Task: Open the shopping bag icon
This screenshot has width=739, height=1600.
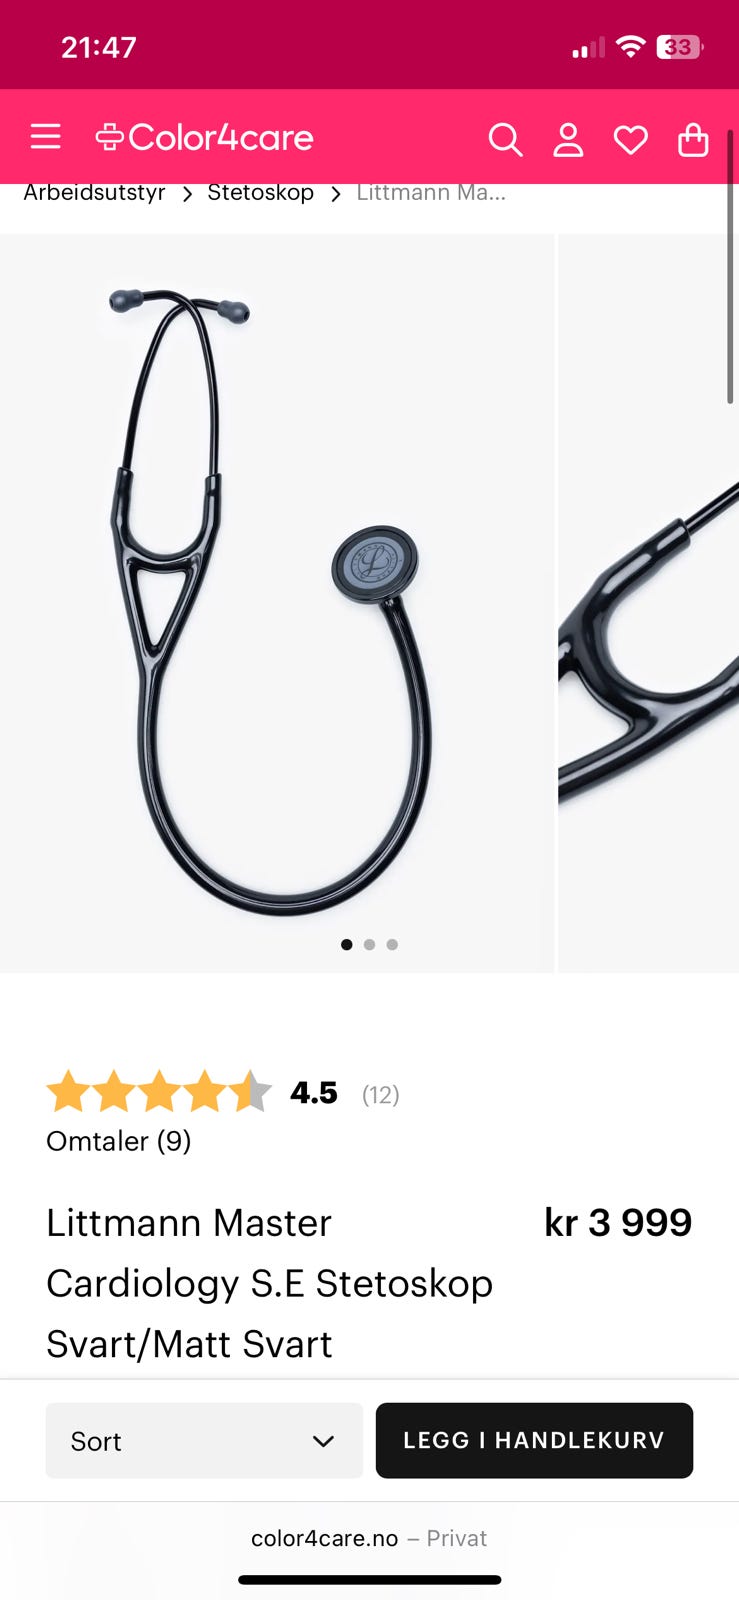Action: (x=693, y=140)
